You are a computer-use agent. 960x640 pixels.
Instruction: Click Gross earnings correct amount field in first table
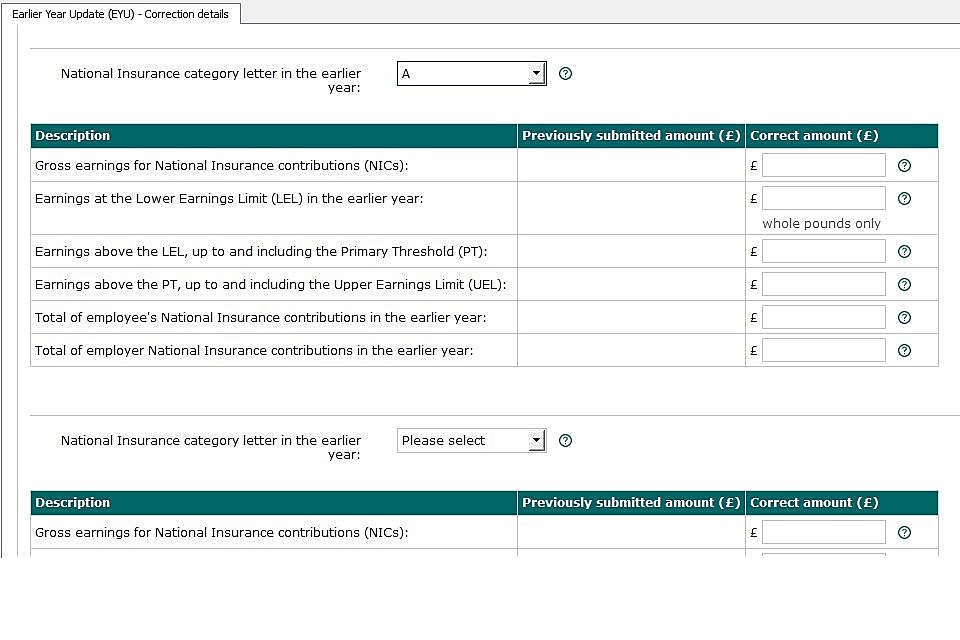tap(823, 166)
